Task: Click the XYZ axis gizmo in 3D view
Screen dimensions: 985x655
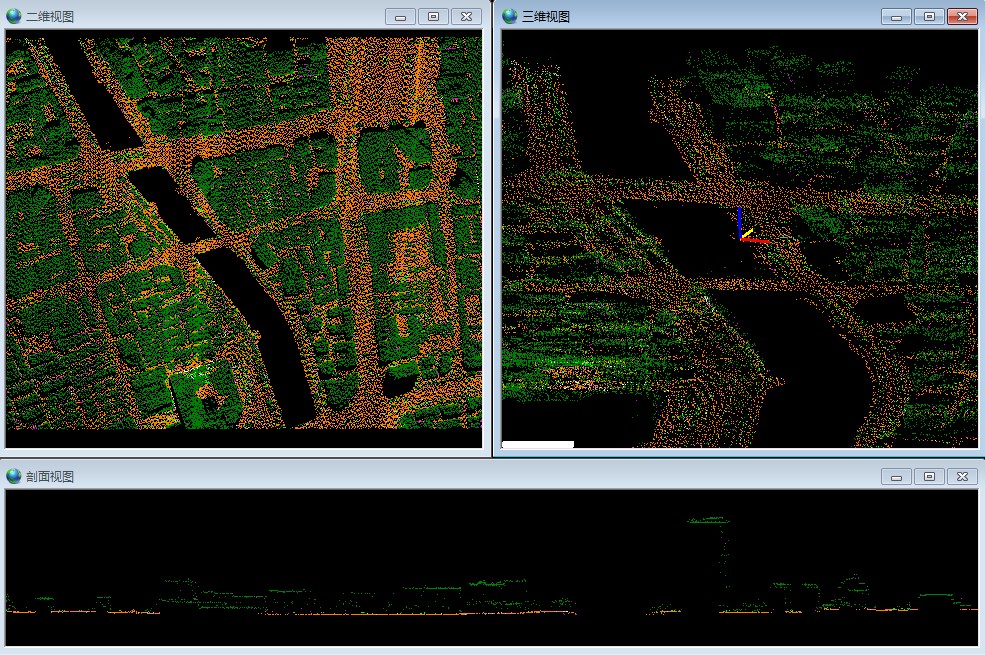Action: click(x=752, y=225)
